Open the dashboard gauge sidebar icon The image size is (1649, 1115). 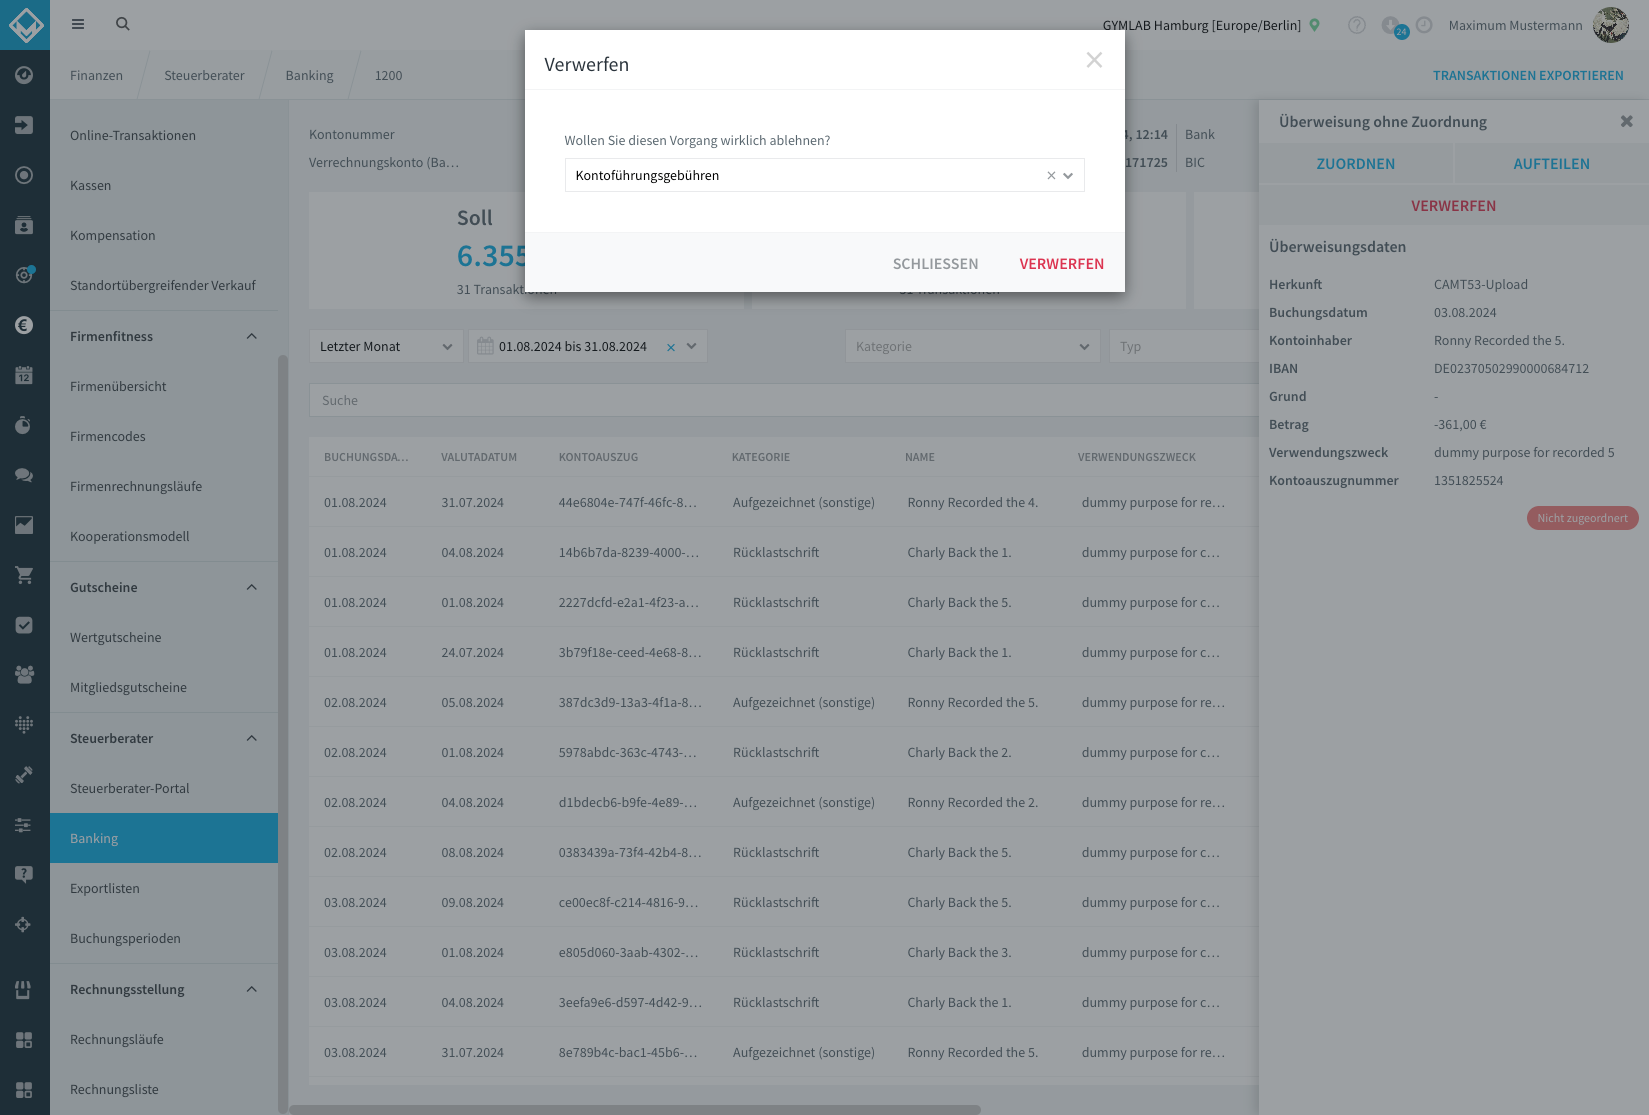point(25,75)
